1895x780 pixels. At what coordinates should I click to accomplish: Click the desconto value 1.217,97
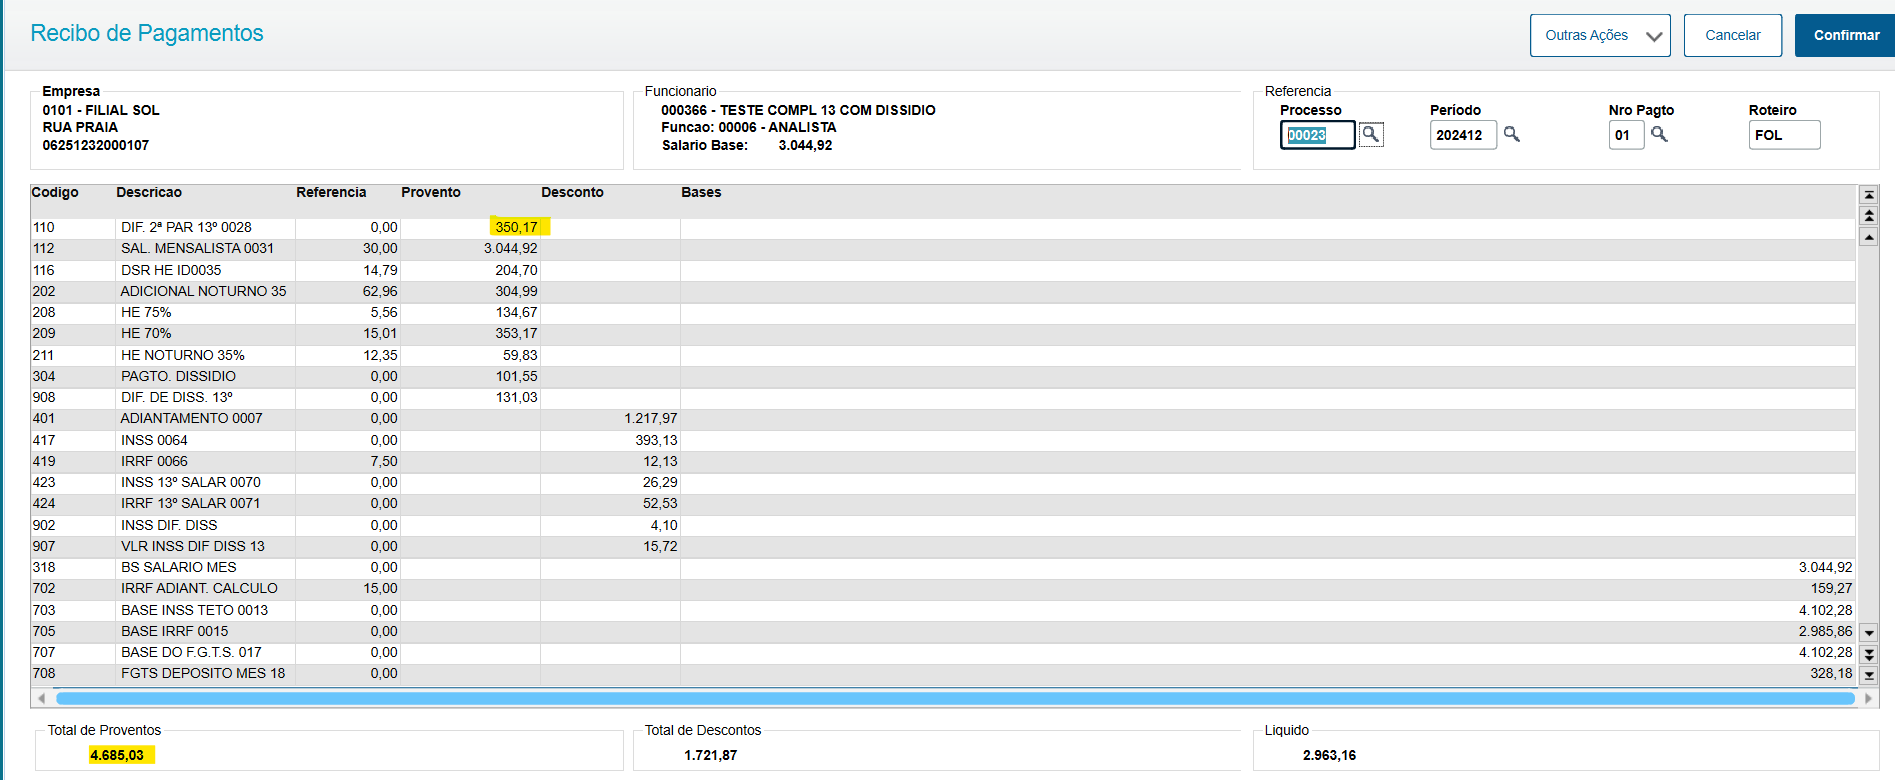[651, 418]
